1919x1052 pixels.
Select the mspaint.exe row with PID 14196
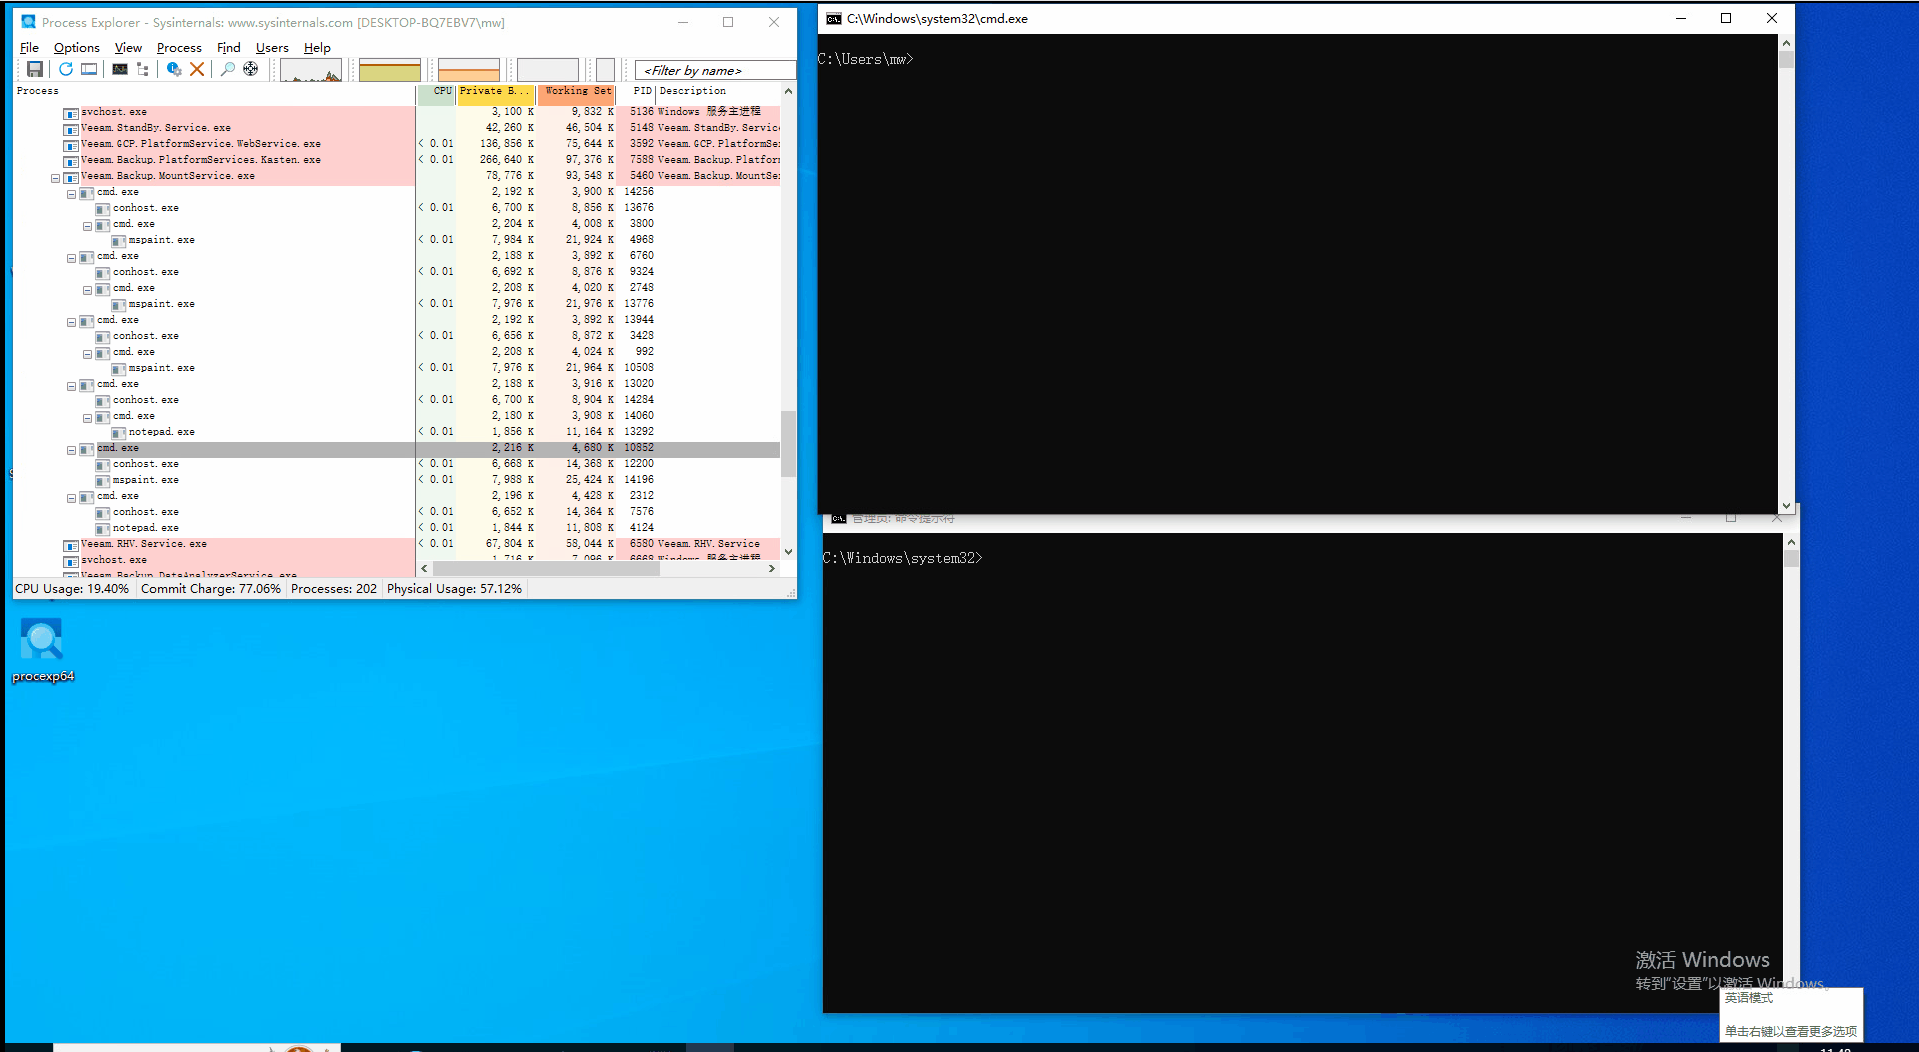pyautogui.click(x=397, y=480)
